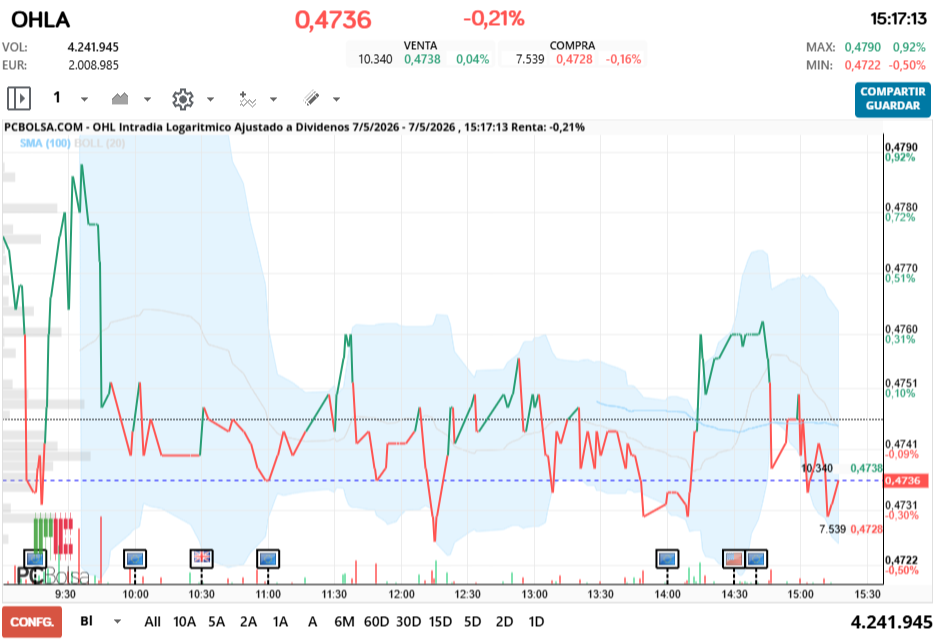The height and width of the screenshot is (643, 946).
Task: Click the 15:17:13 clock in header
Action: point(898,19)
